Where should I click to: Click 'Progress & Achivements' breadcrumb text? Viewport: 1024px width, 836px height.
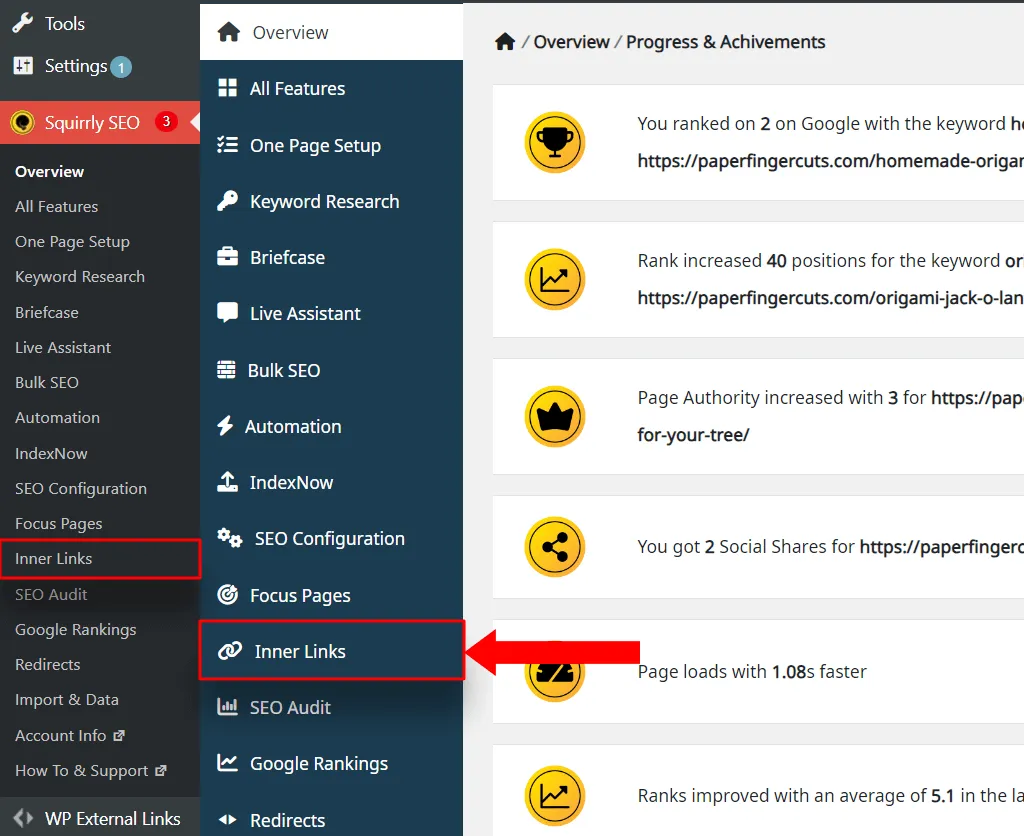[x=726, y=42]
